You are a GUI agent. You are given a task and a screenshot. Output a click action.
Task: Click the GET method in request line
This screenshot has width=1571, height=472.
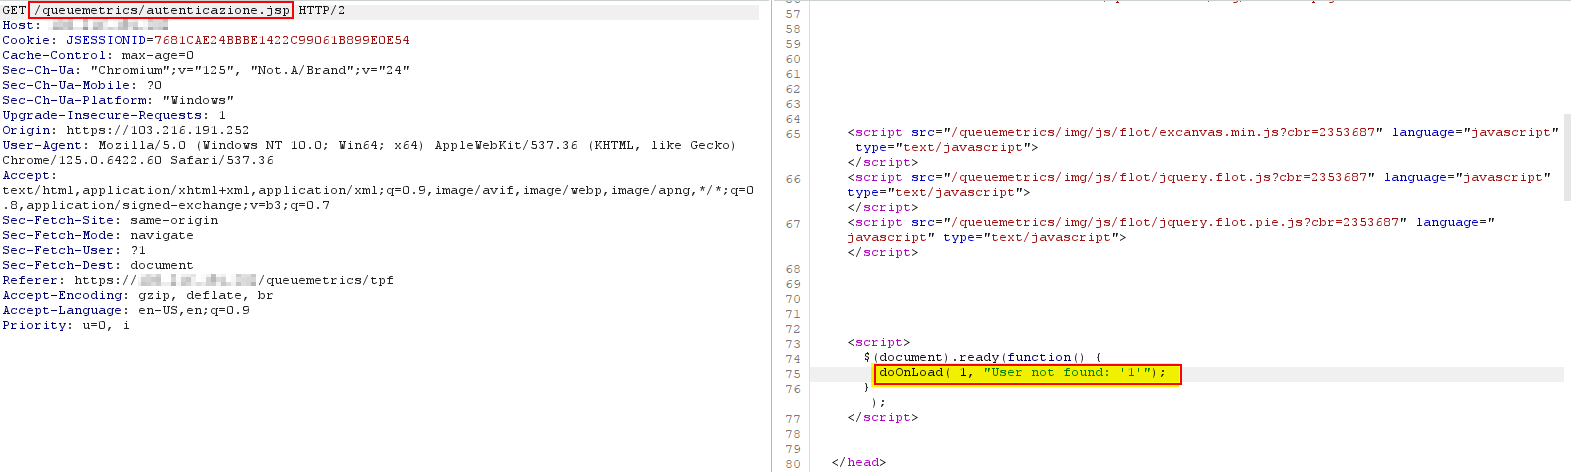(14, 10)
